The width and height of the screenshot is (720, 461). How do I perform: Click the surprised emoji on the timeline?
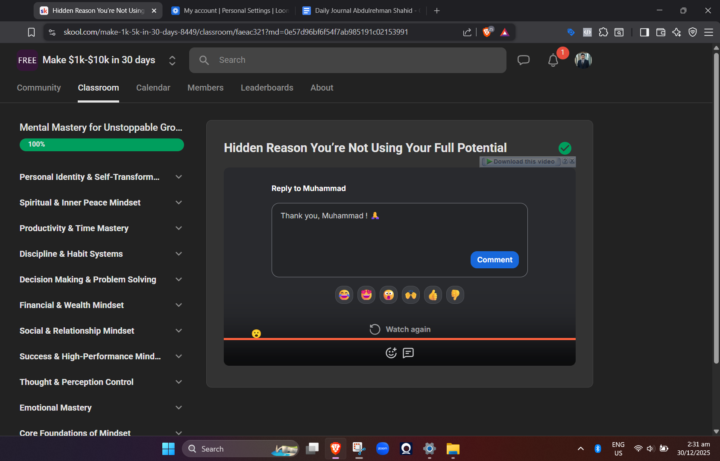(256, 334)
